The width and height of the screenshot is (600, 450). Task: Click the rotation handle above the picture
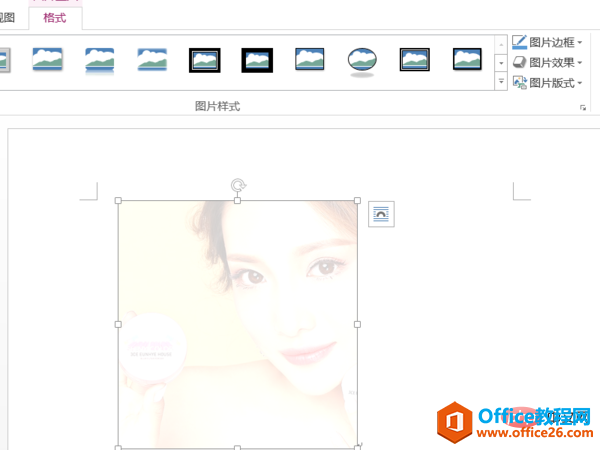point(238,185)
